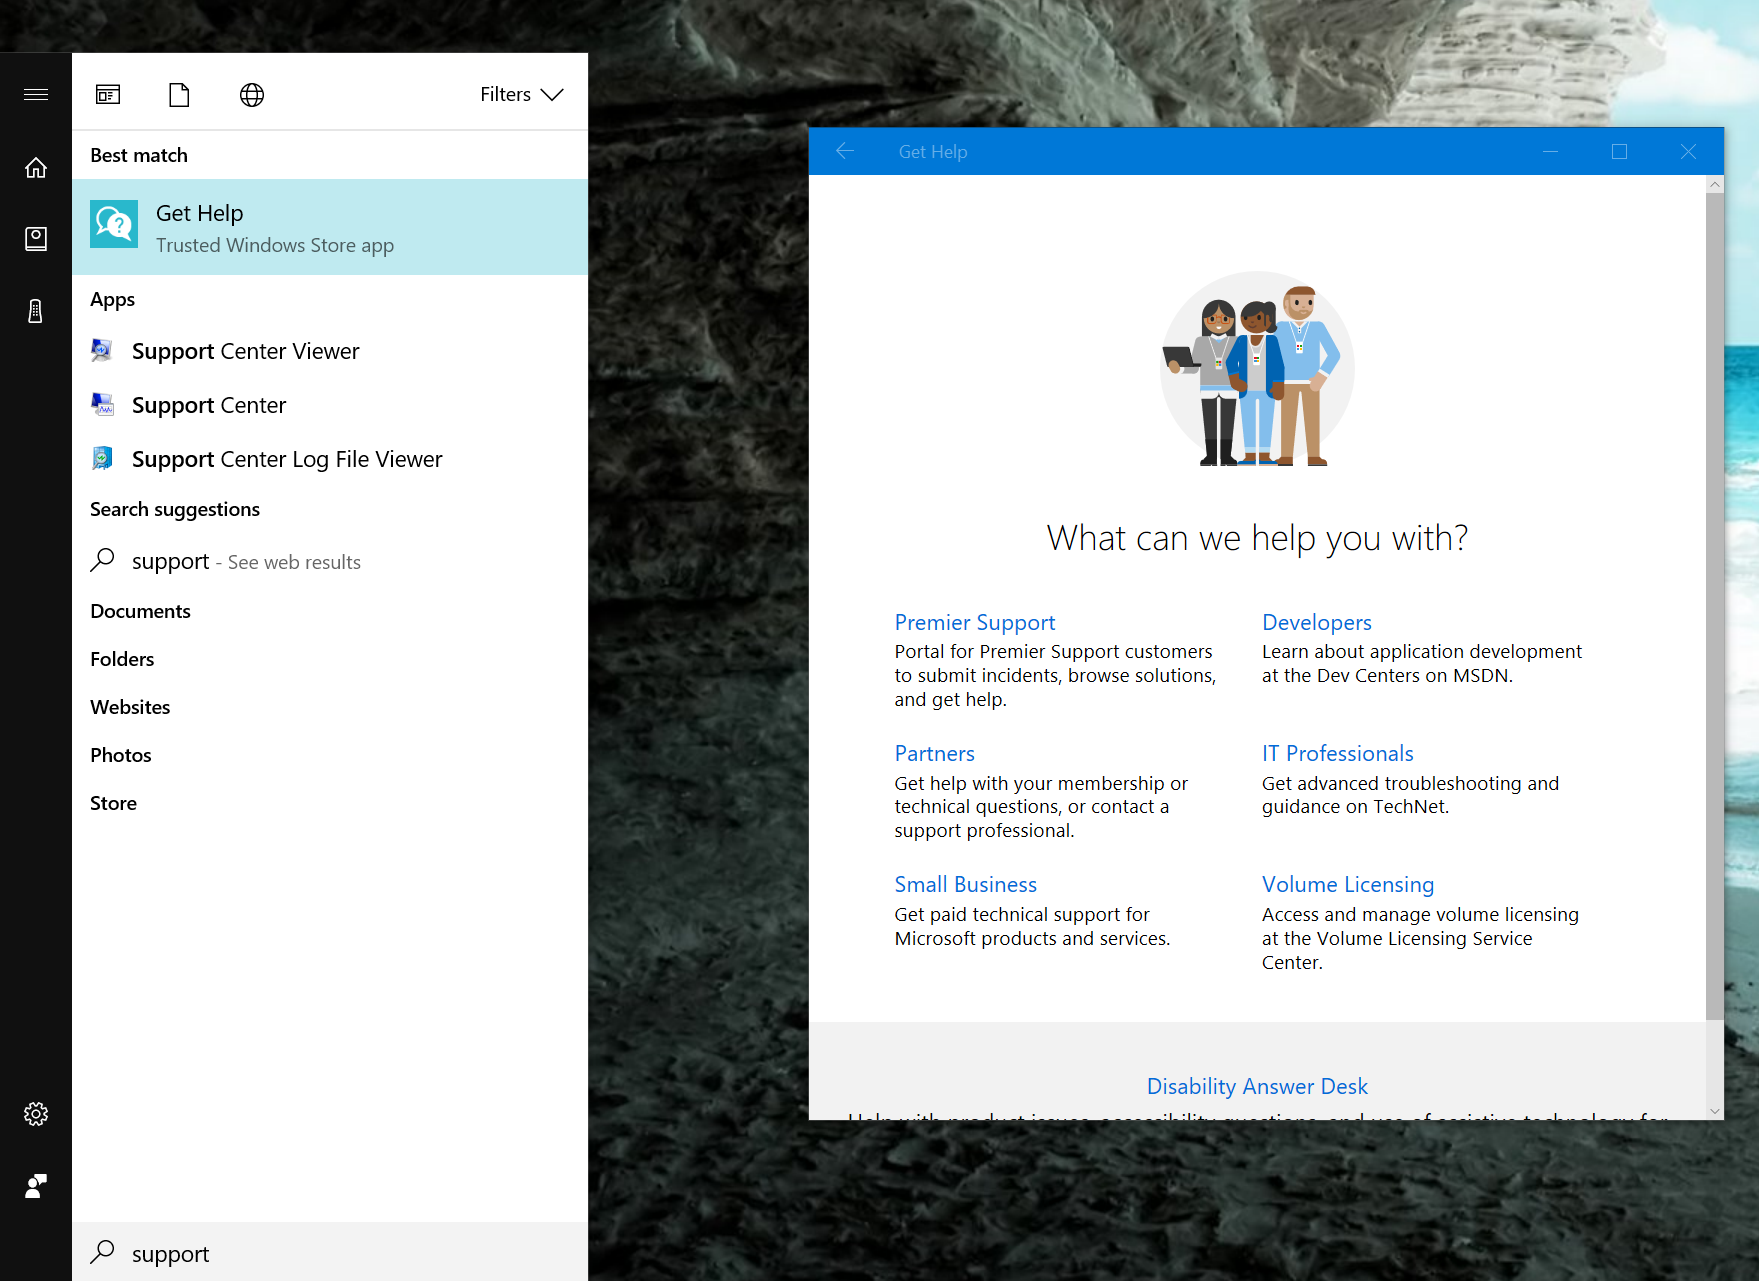Click the Feedback person icon

pos(36,1186)
